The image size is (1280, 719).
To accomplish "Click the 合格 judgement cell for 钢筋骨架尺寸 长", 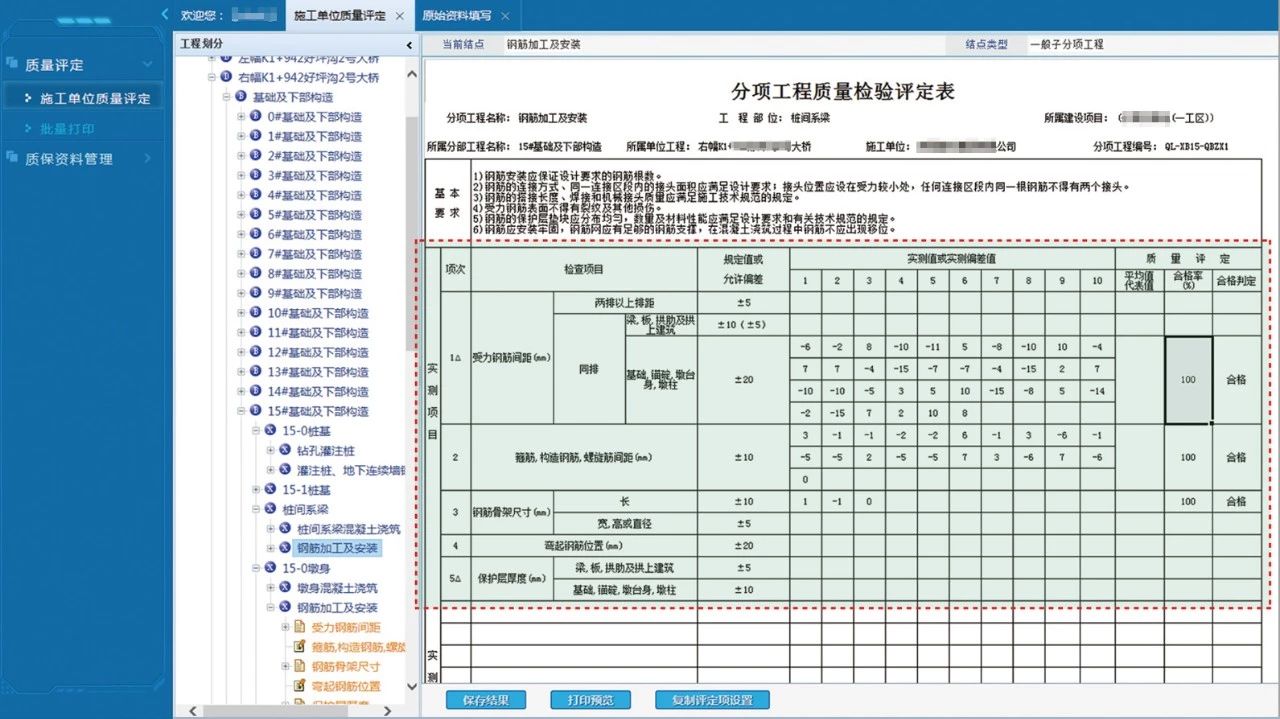I will (1236, 501).
